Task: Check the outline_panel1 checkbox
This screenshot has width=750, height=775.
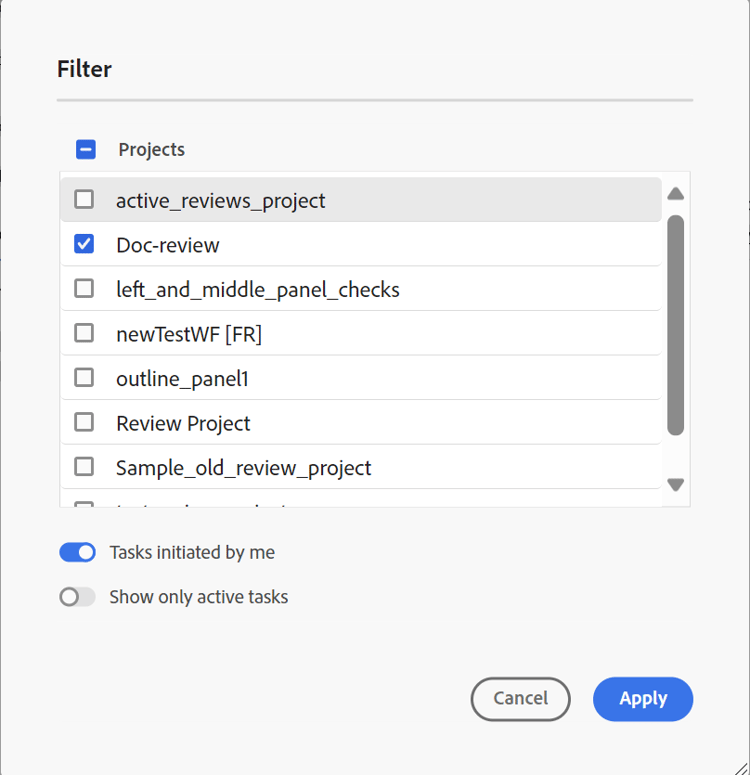Action: coord(84,378)
